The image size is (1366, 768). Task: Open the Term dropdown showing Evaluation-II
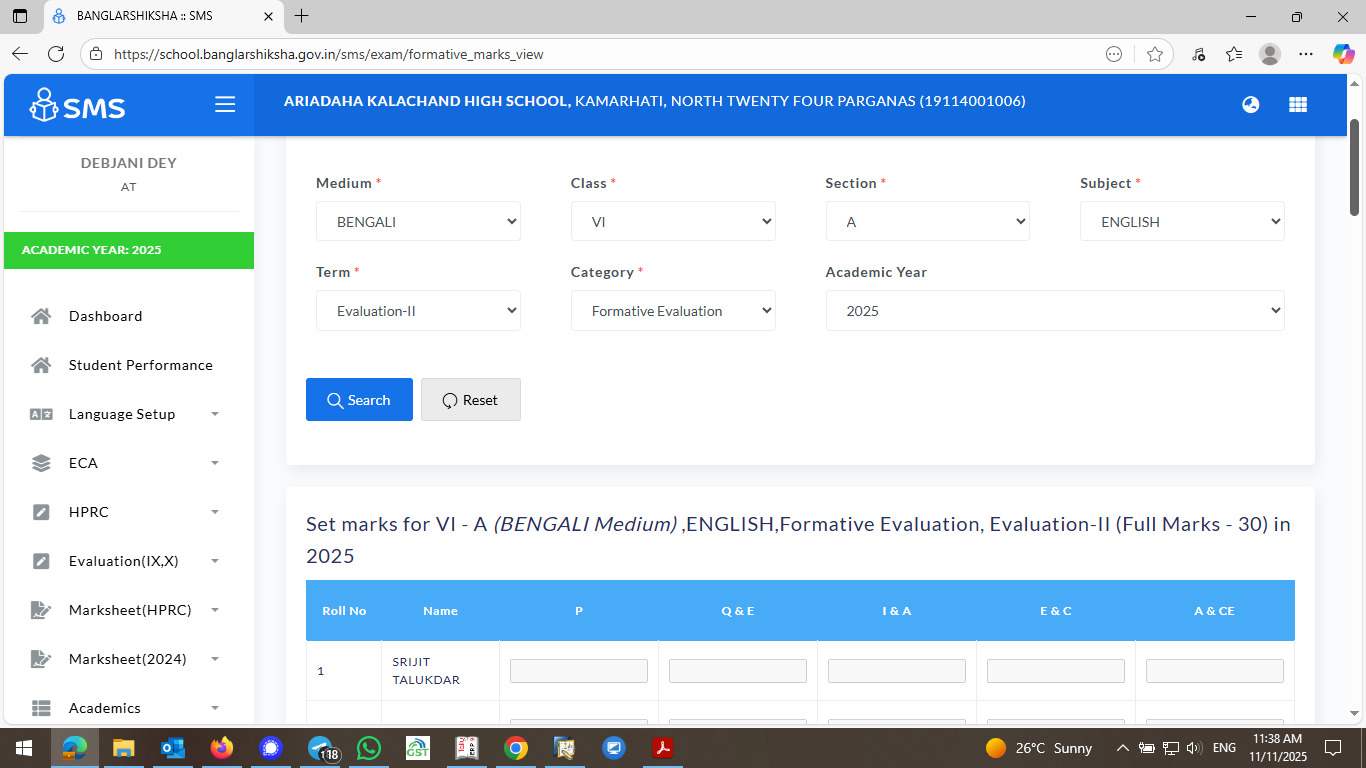(418, 311)
